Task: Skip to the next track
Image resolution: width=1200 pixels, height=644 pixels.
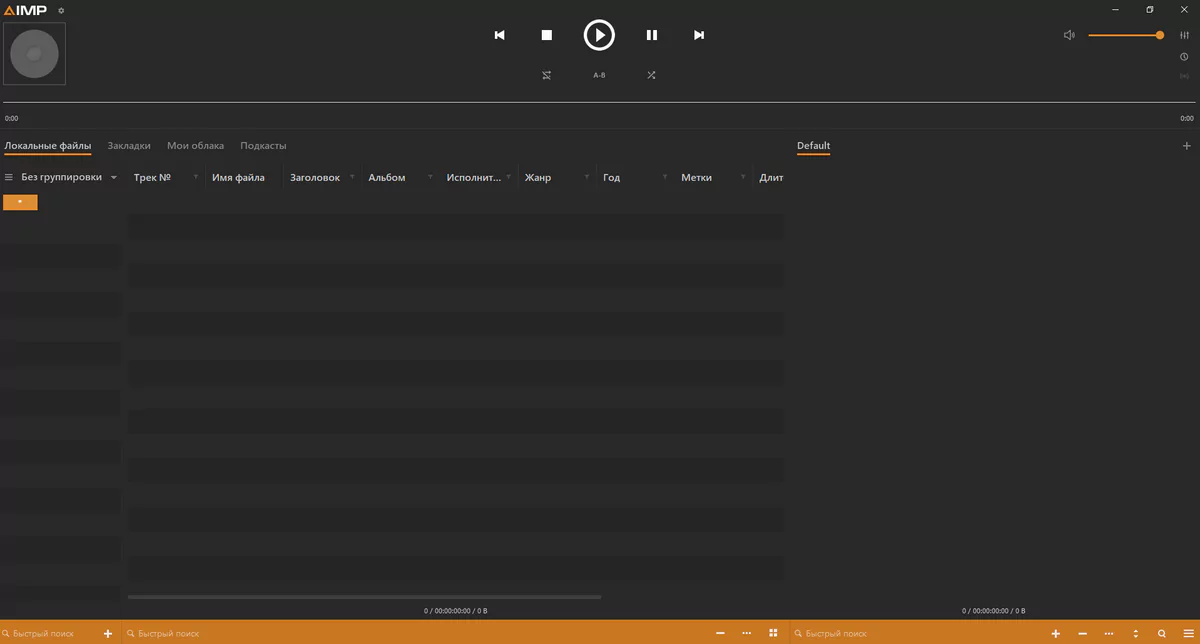Action: (699, 35)
